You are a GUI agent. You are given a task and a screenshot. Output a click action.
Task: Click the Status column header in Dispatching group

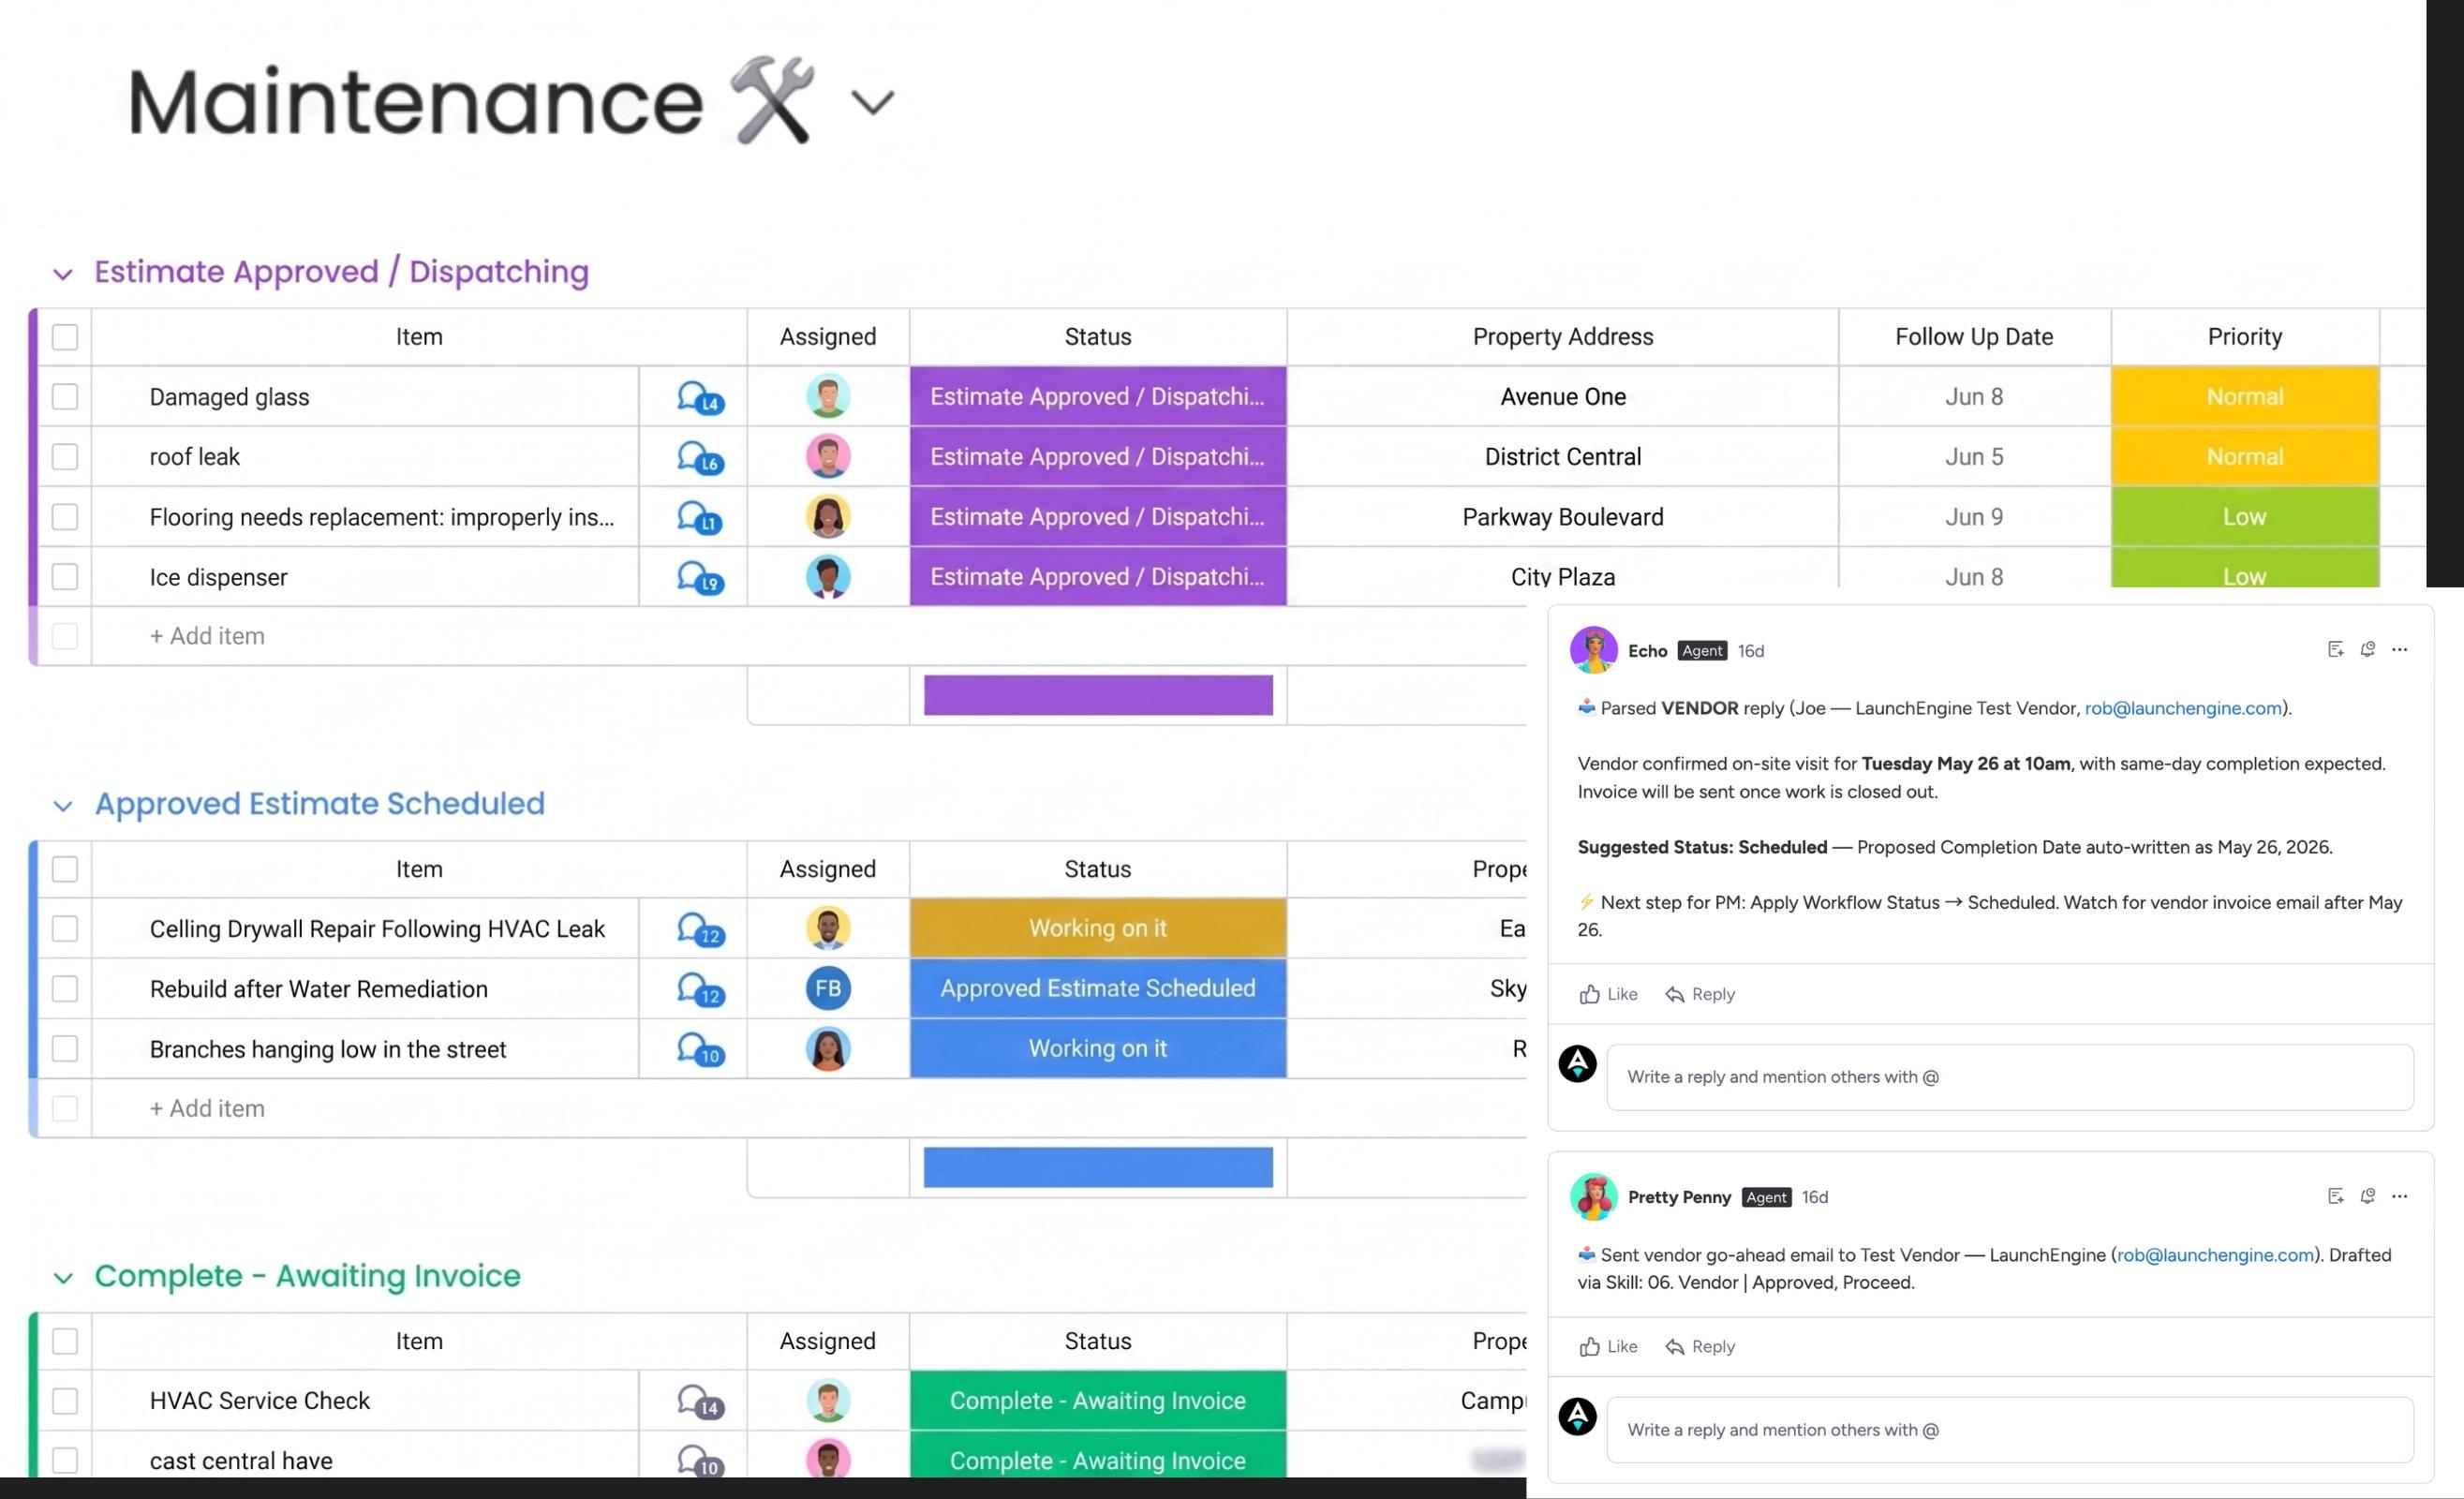pos(1098,337)
